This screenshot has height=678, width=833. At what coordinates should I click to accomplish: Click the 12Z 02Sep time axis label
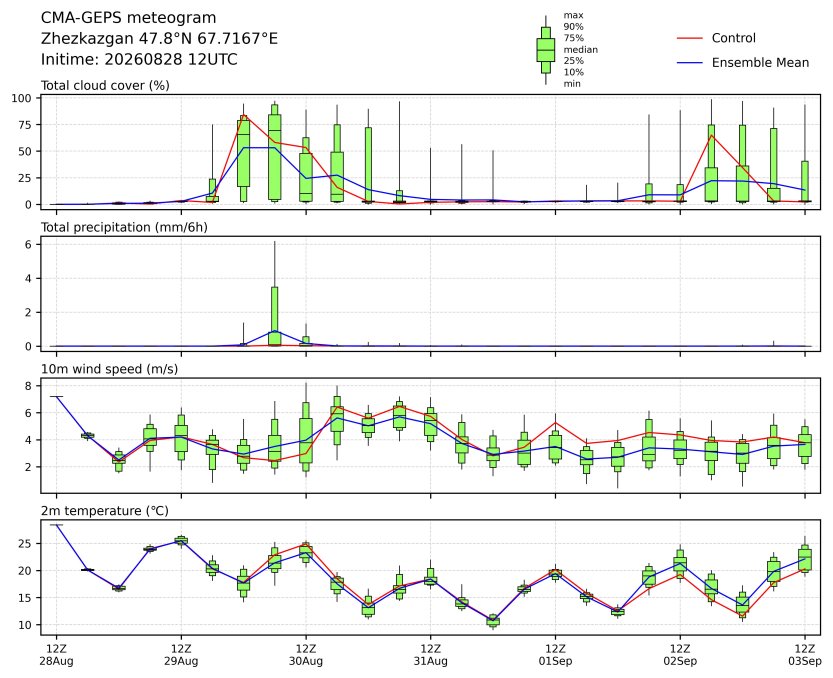pos(680,655)
